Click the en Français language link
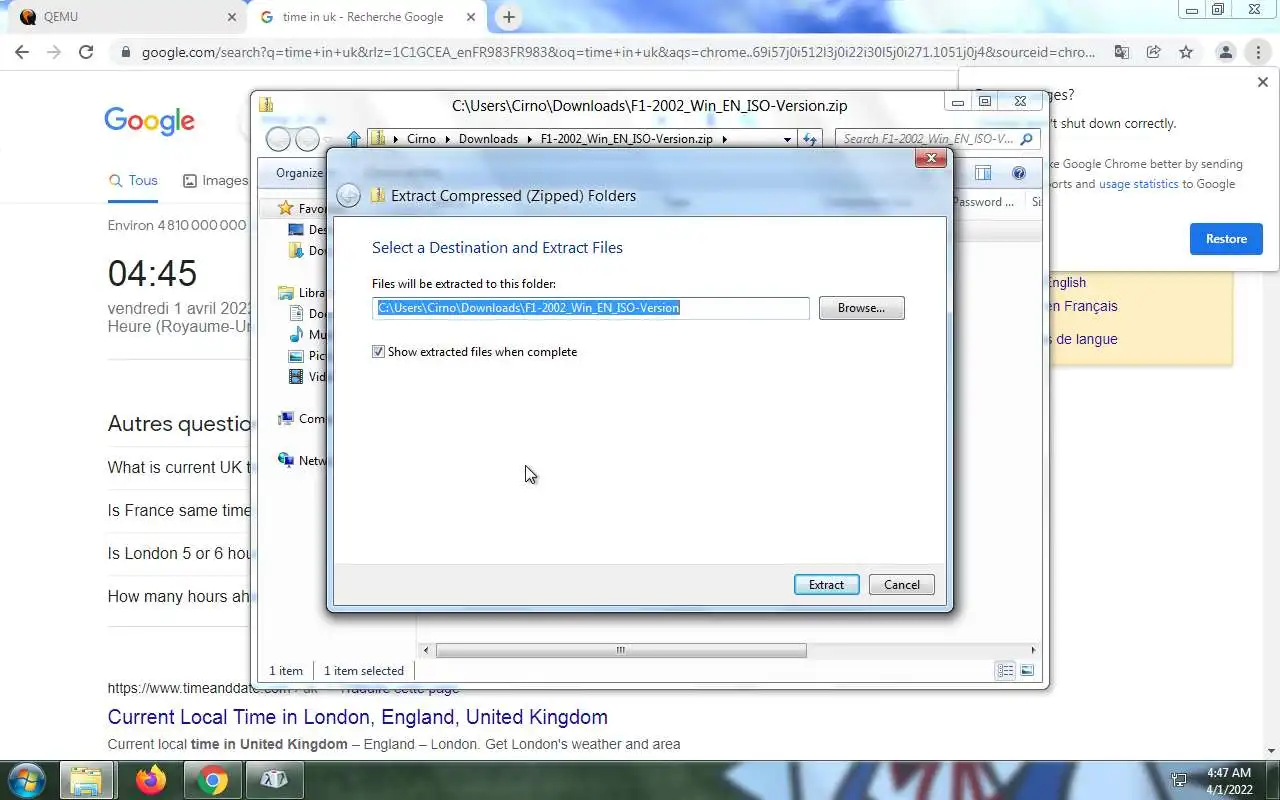This screenshot has height=800, width=1280. pyautogui.click(x=1083, y=306)
